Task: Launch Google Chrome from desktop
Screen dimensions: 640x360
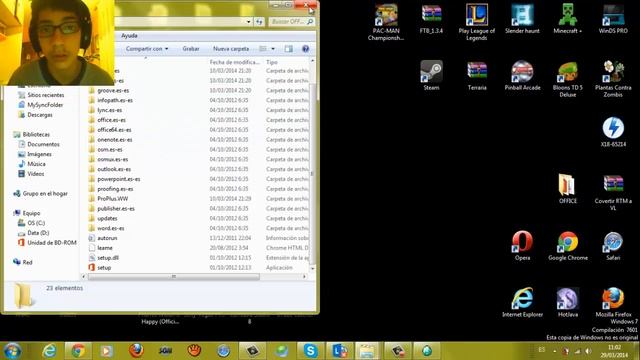Action: click(x=568, y=246)
